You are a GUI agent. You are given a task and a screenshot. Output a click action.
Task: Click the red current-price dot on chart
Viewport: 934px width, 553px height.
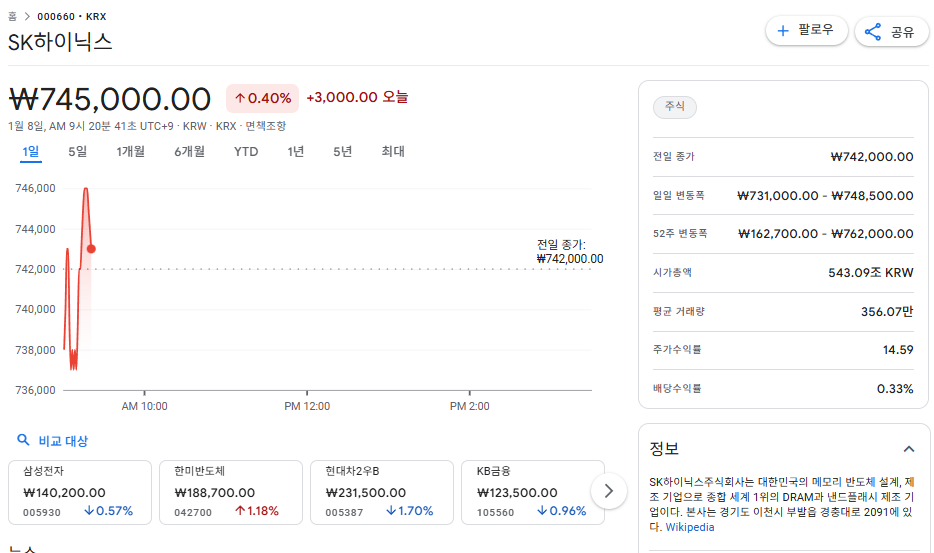pyautogui.click(x=91, y=249)
